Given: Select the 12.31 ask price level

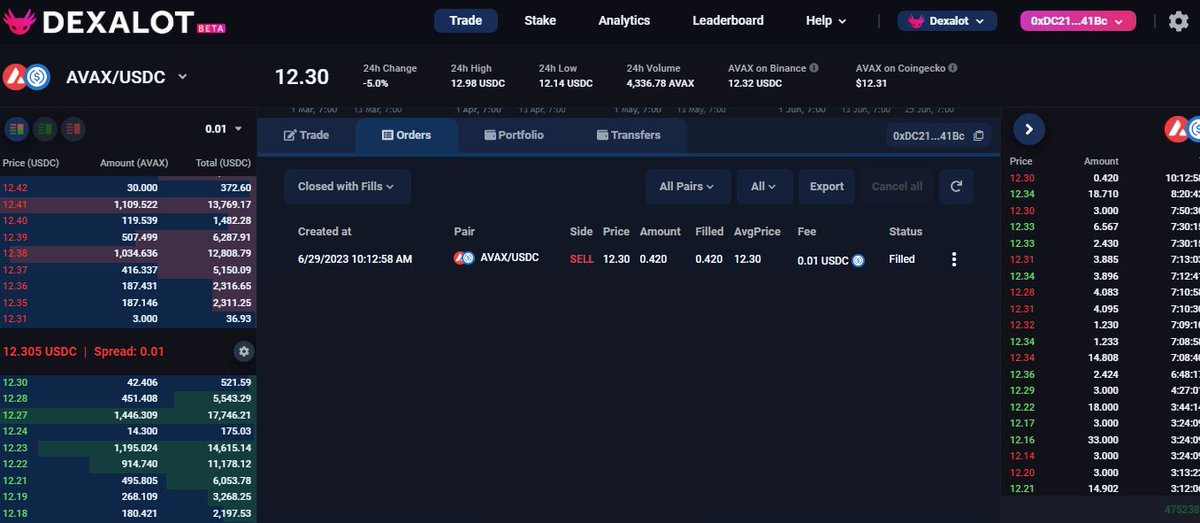Looking at the screenshot, I should click(128, 318).
